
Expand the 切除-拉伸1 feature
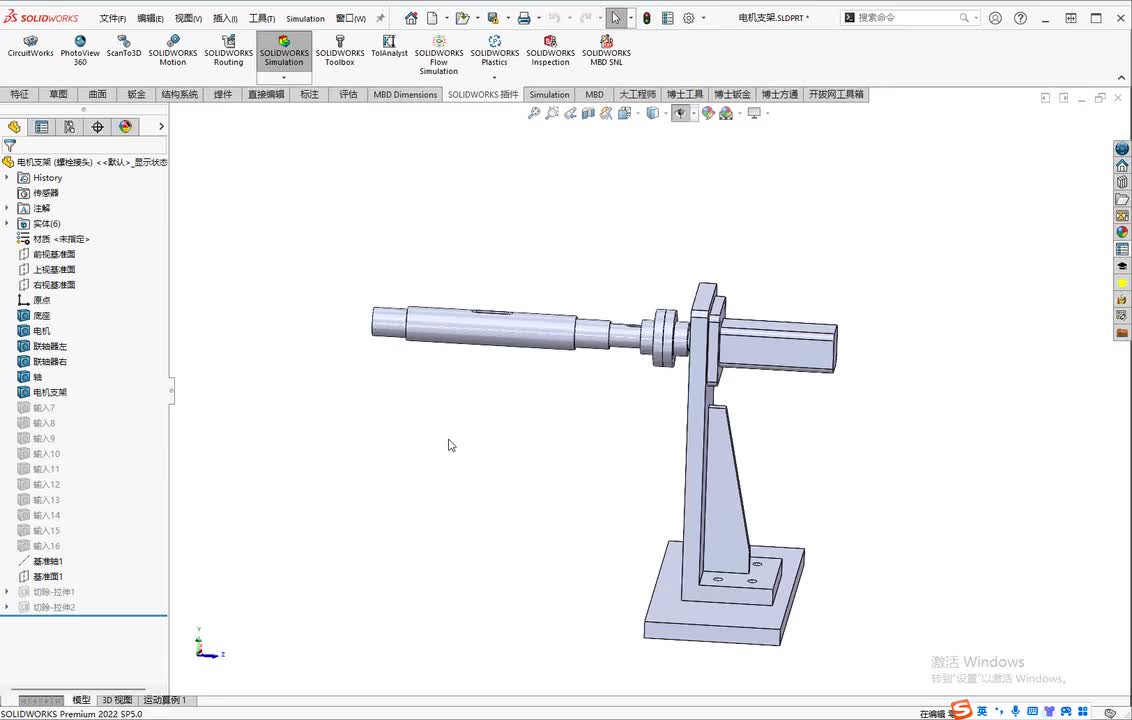coord(7,591)
